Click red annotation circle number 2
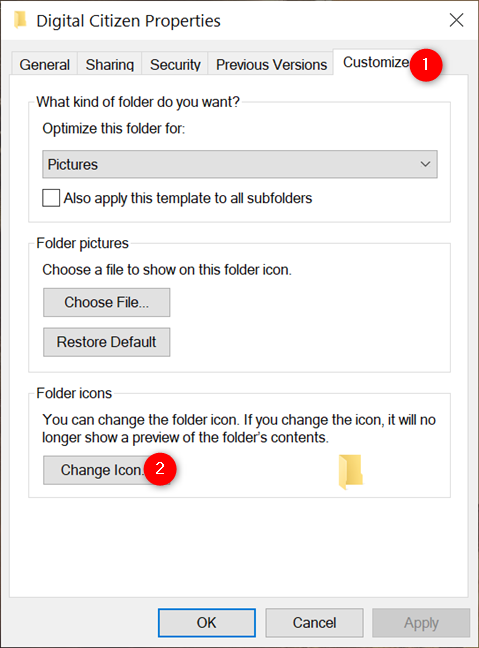 pos(160,469)
